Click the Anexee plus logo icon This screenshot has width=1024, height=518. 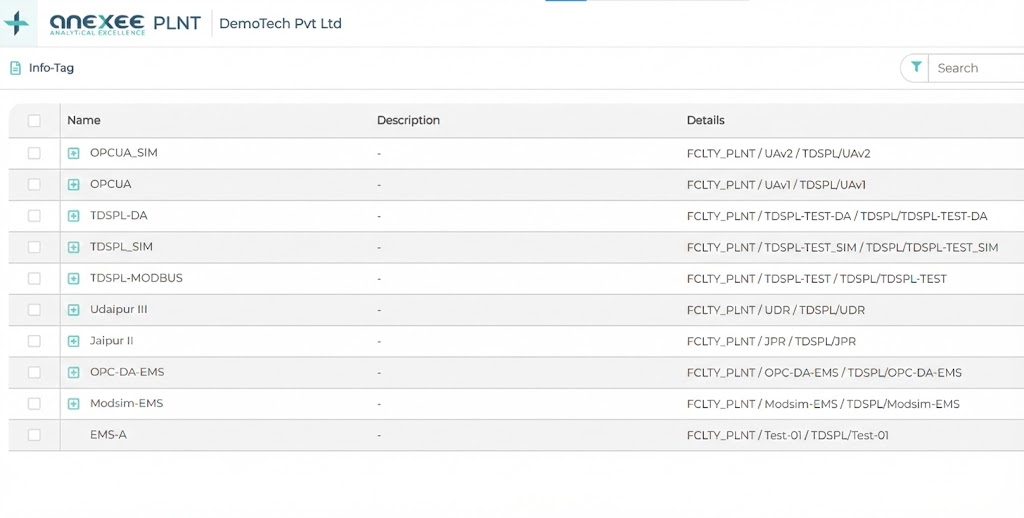pyautogui.click(x=17, y=23)
